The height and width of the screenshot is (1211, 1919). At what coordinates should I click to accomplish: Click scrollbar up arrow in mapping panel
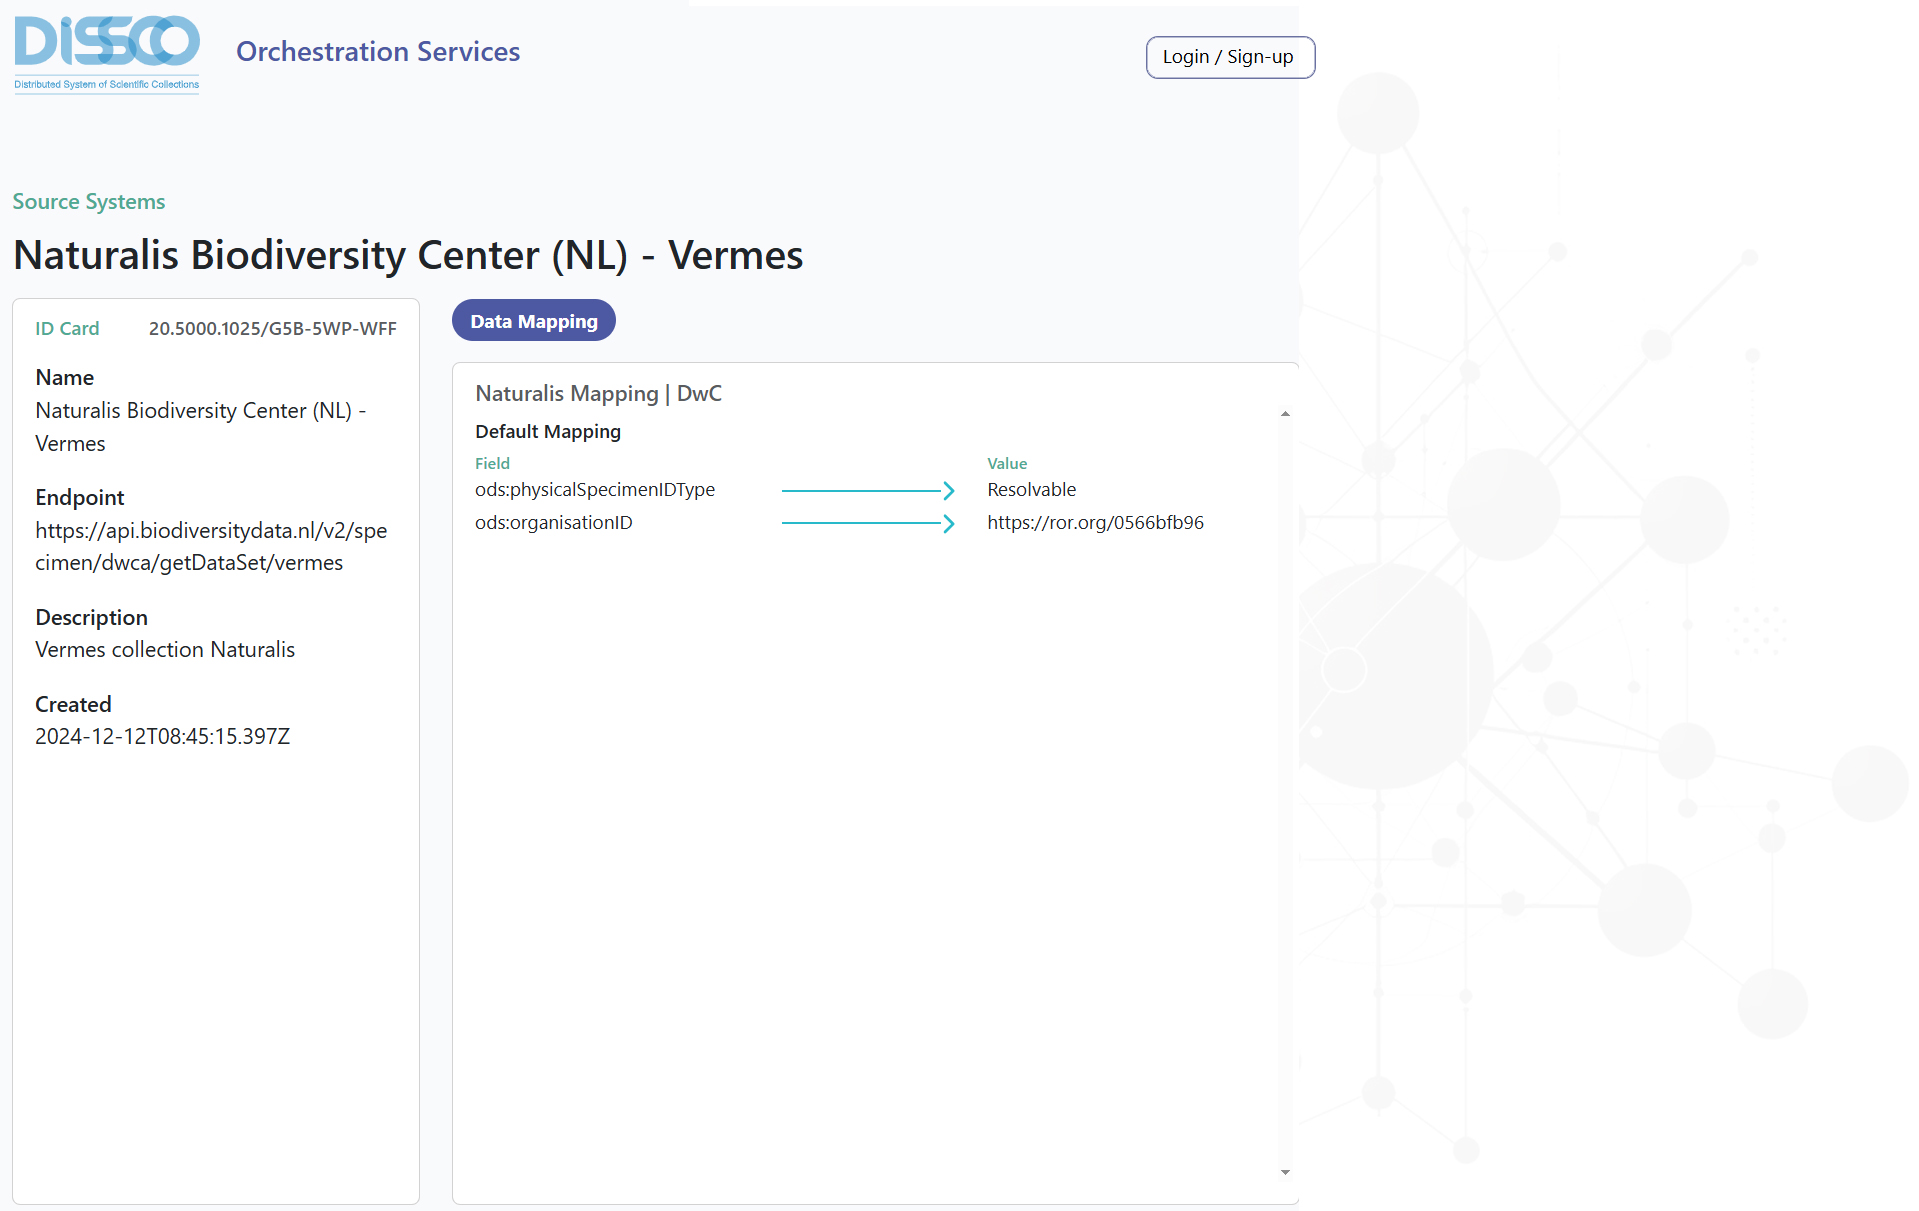pos(1285,413)
